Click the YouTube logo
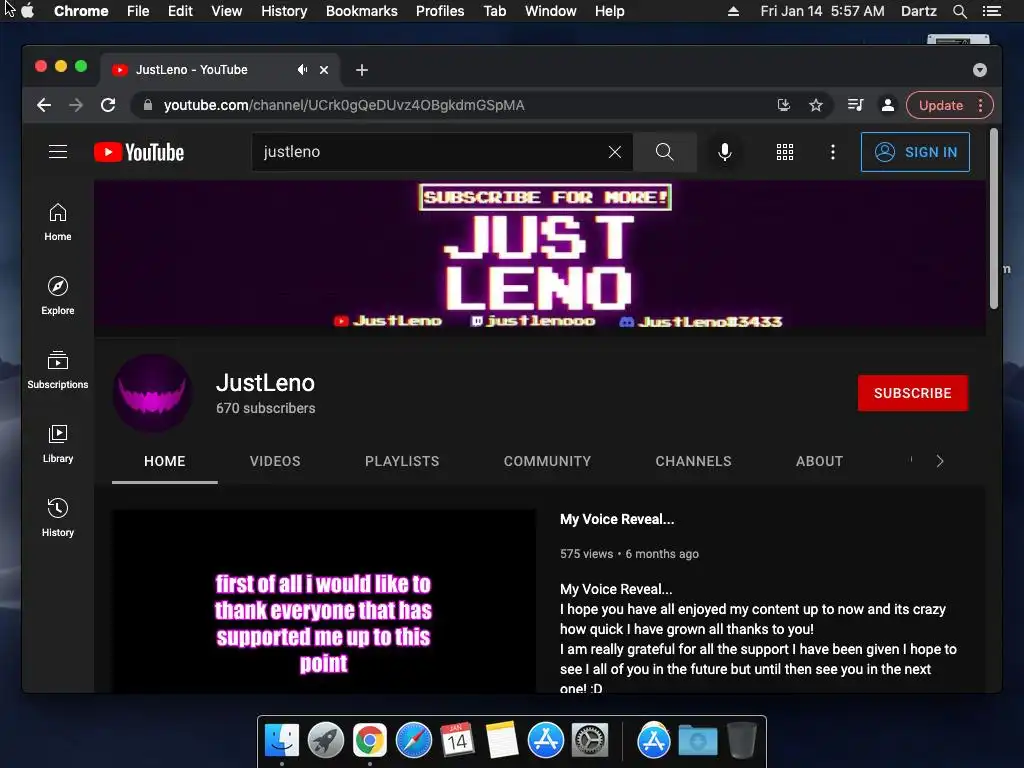This screenshot has height=768, width=1024. 139,152
